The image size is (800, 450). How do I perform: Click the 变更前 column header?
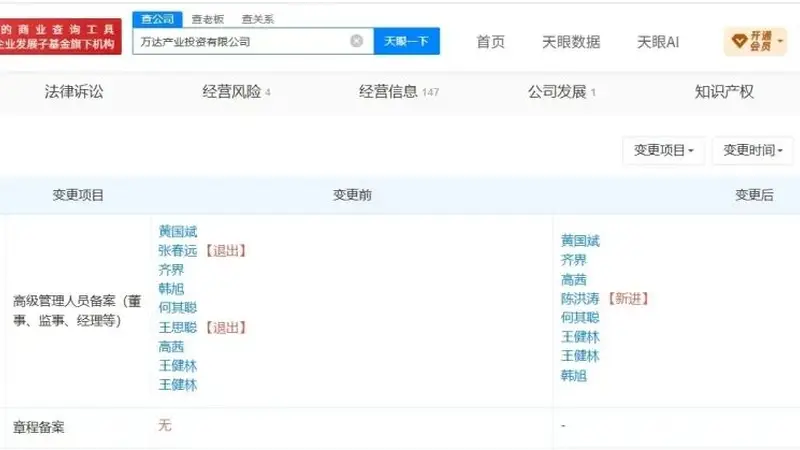(x=352, y=195)
